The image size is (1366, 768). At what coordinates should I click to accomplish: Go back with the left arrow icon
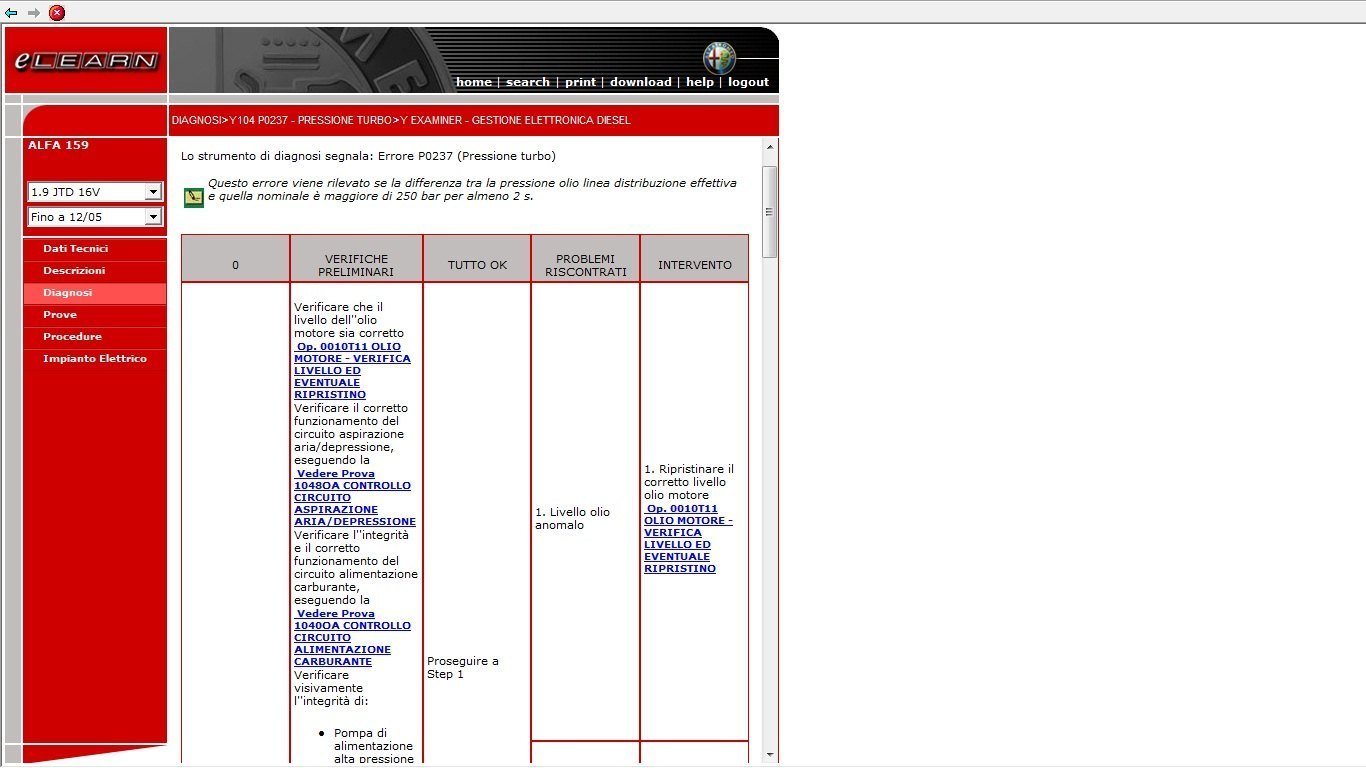pyautogui.click(x=11, y=13)
